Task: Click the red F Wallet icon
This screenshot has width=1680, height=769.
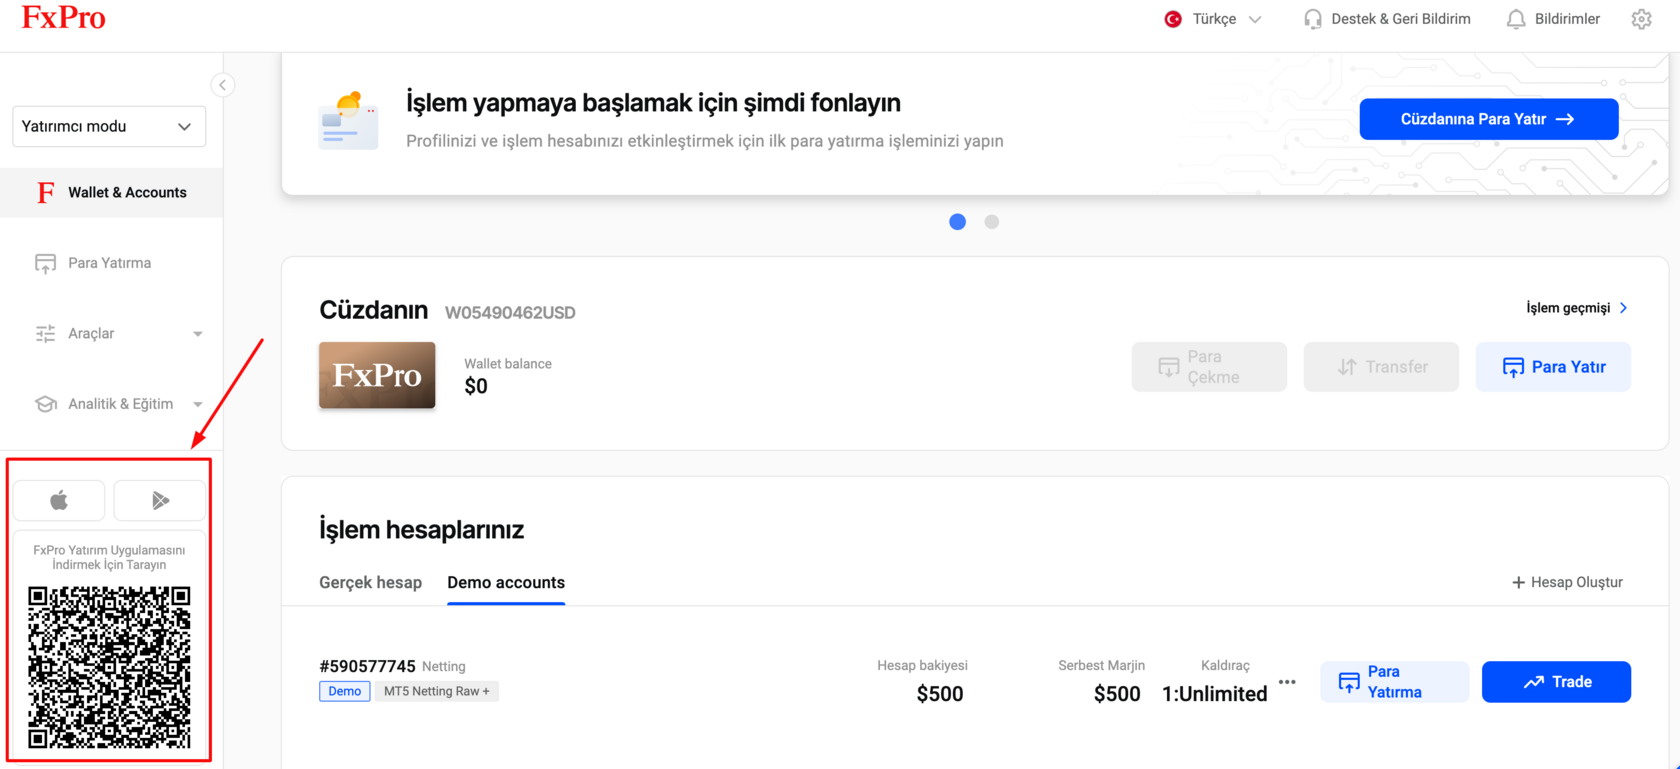Action: tap(45, 192)
